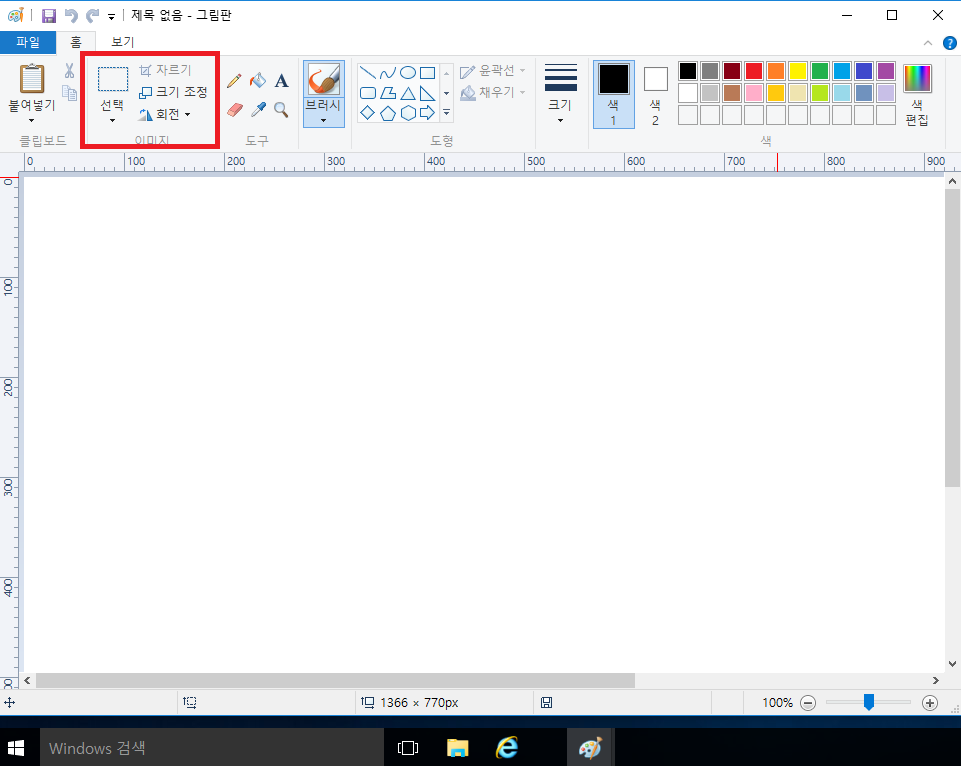Image resolution: width=961 pixels, height=766 pixels.
Task: Collapse the ribbon with the chevron
Action: pos(928,43)
